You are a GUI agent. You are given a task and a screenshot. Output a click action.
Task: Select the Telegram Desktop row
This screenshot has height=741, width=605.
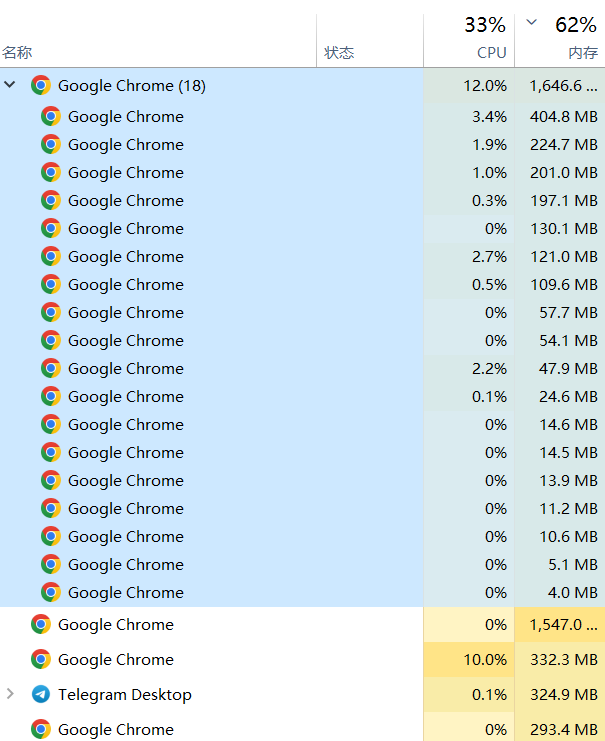coord(125,694)
